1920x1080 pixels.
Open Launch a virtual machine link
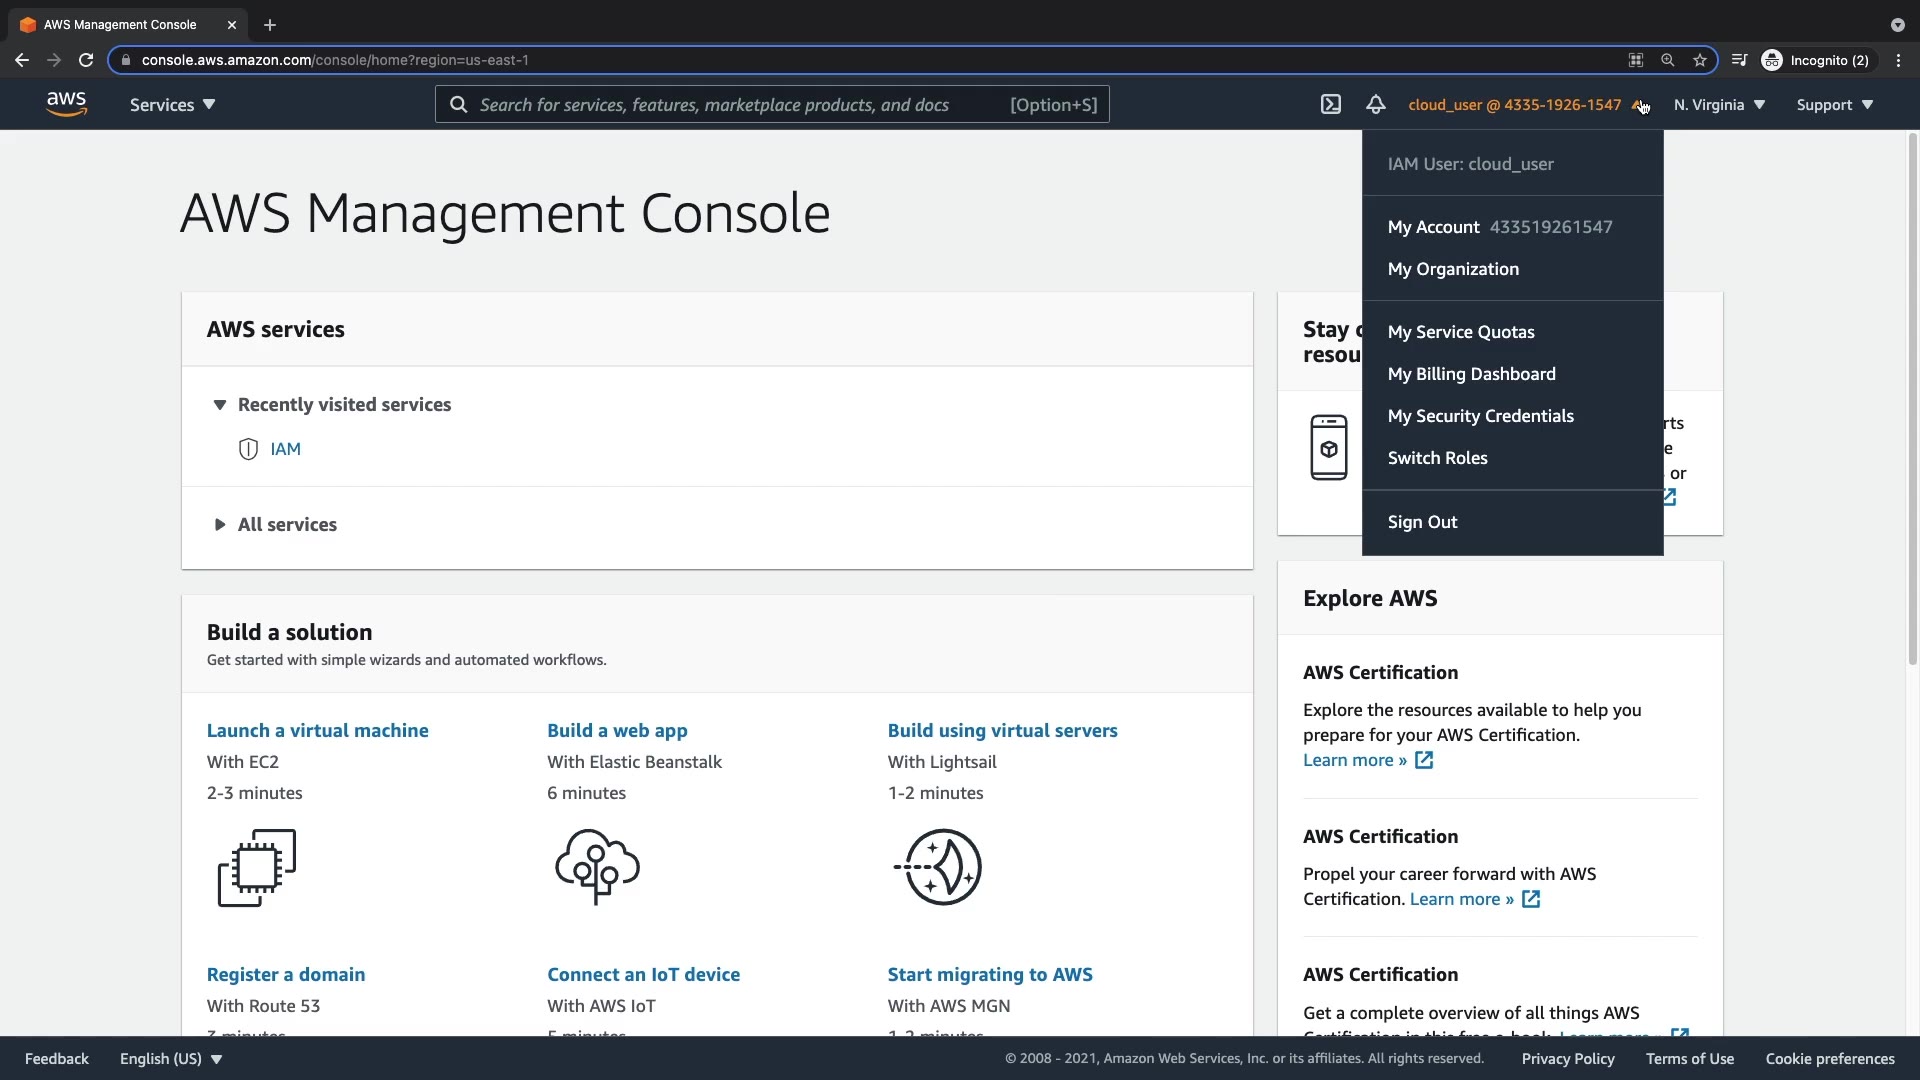[317, 730]
